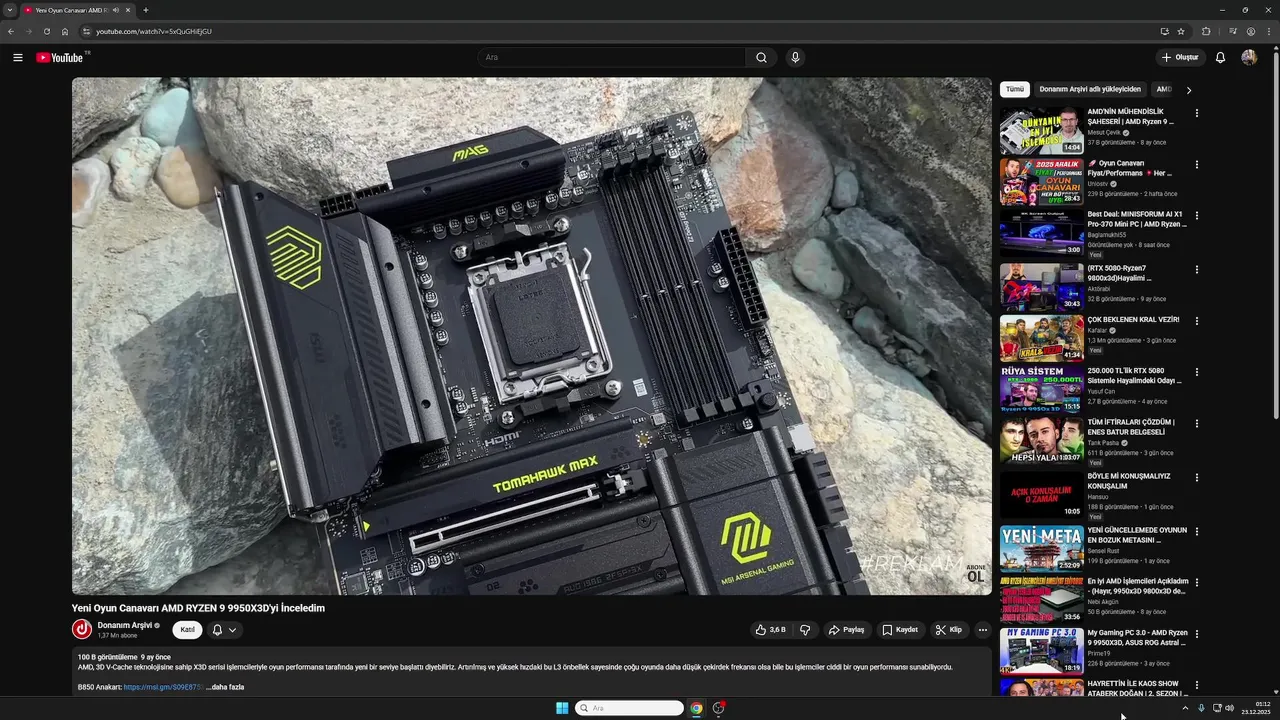Screen dimensions: 1280x720
Task: Go back with the browser back arrow
Action: click(11, 31)
